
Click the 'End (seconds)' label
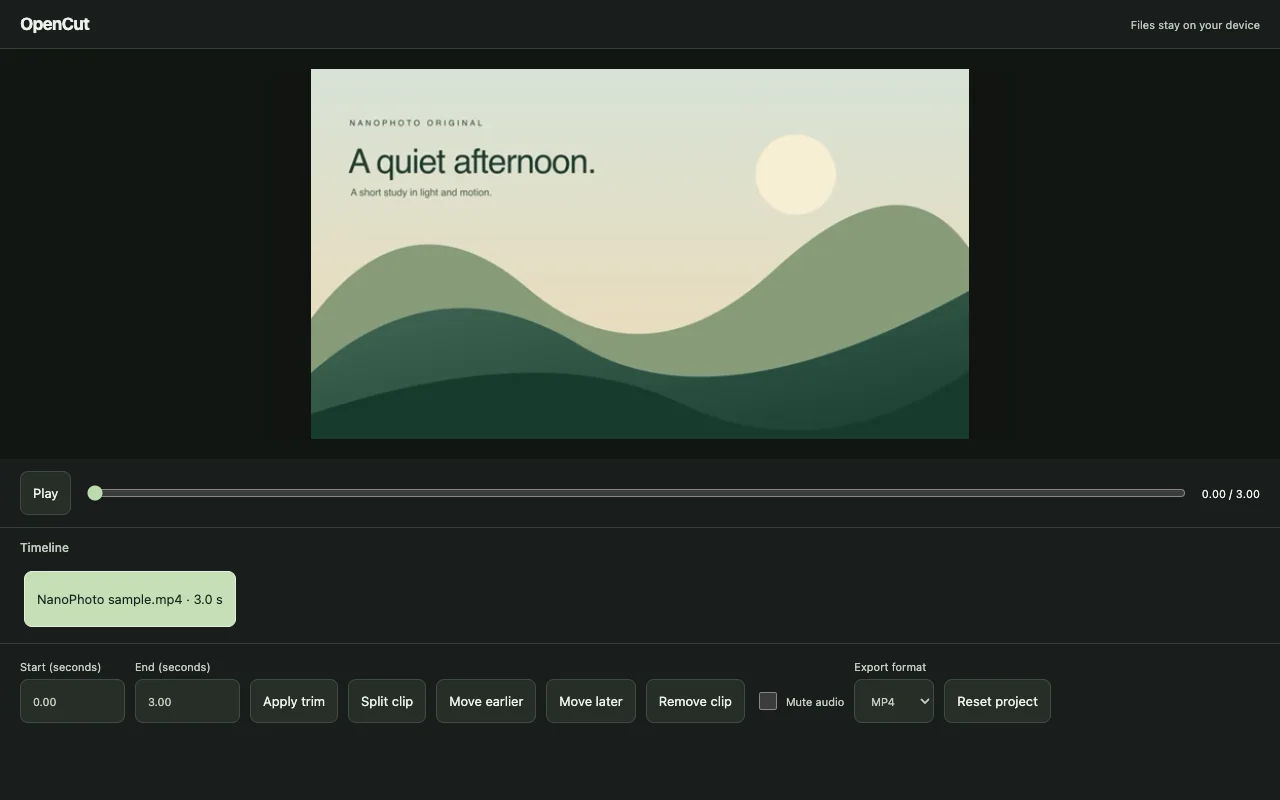coord(173,667)
